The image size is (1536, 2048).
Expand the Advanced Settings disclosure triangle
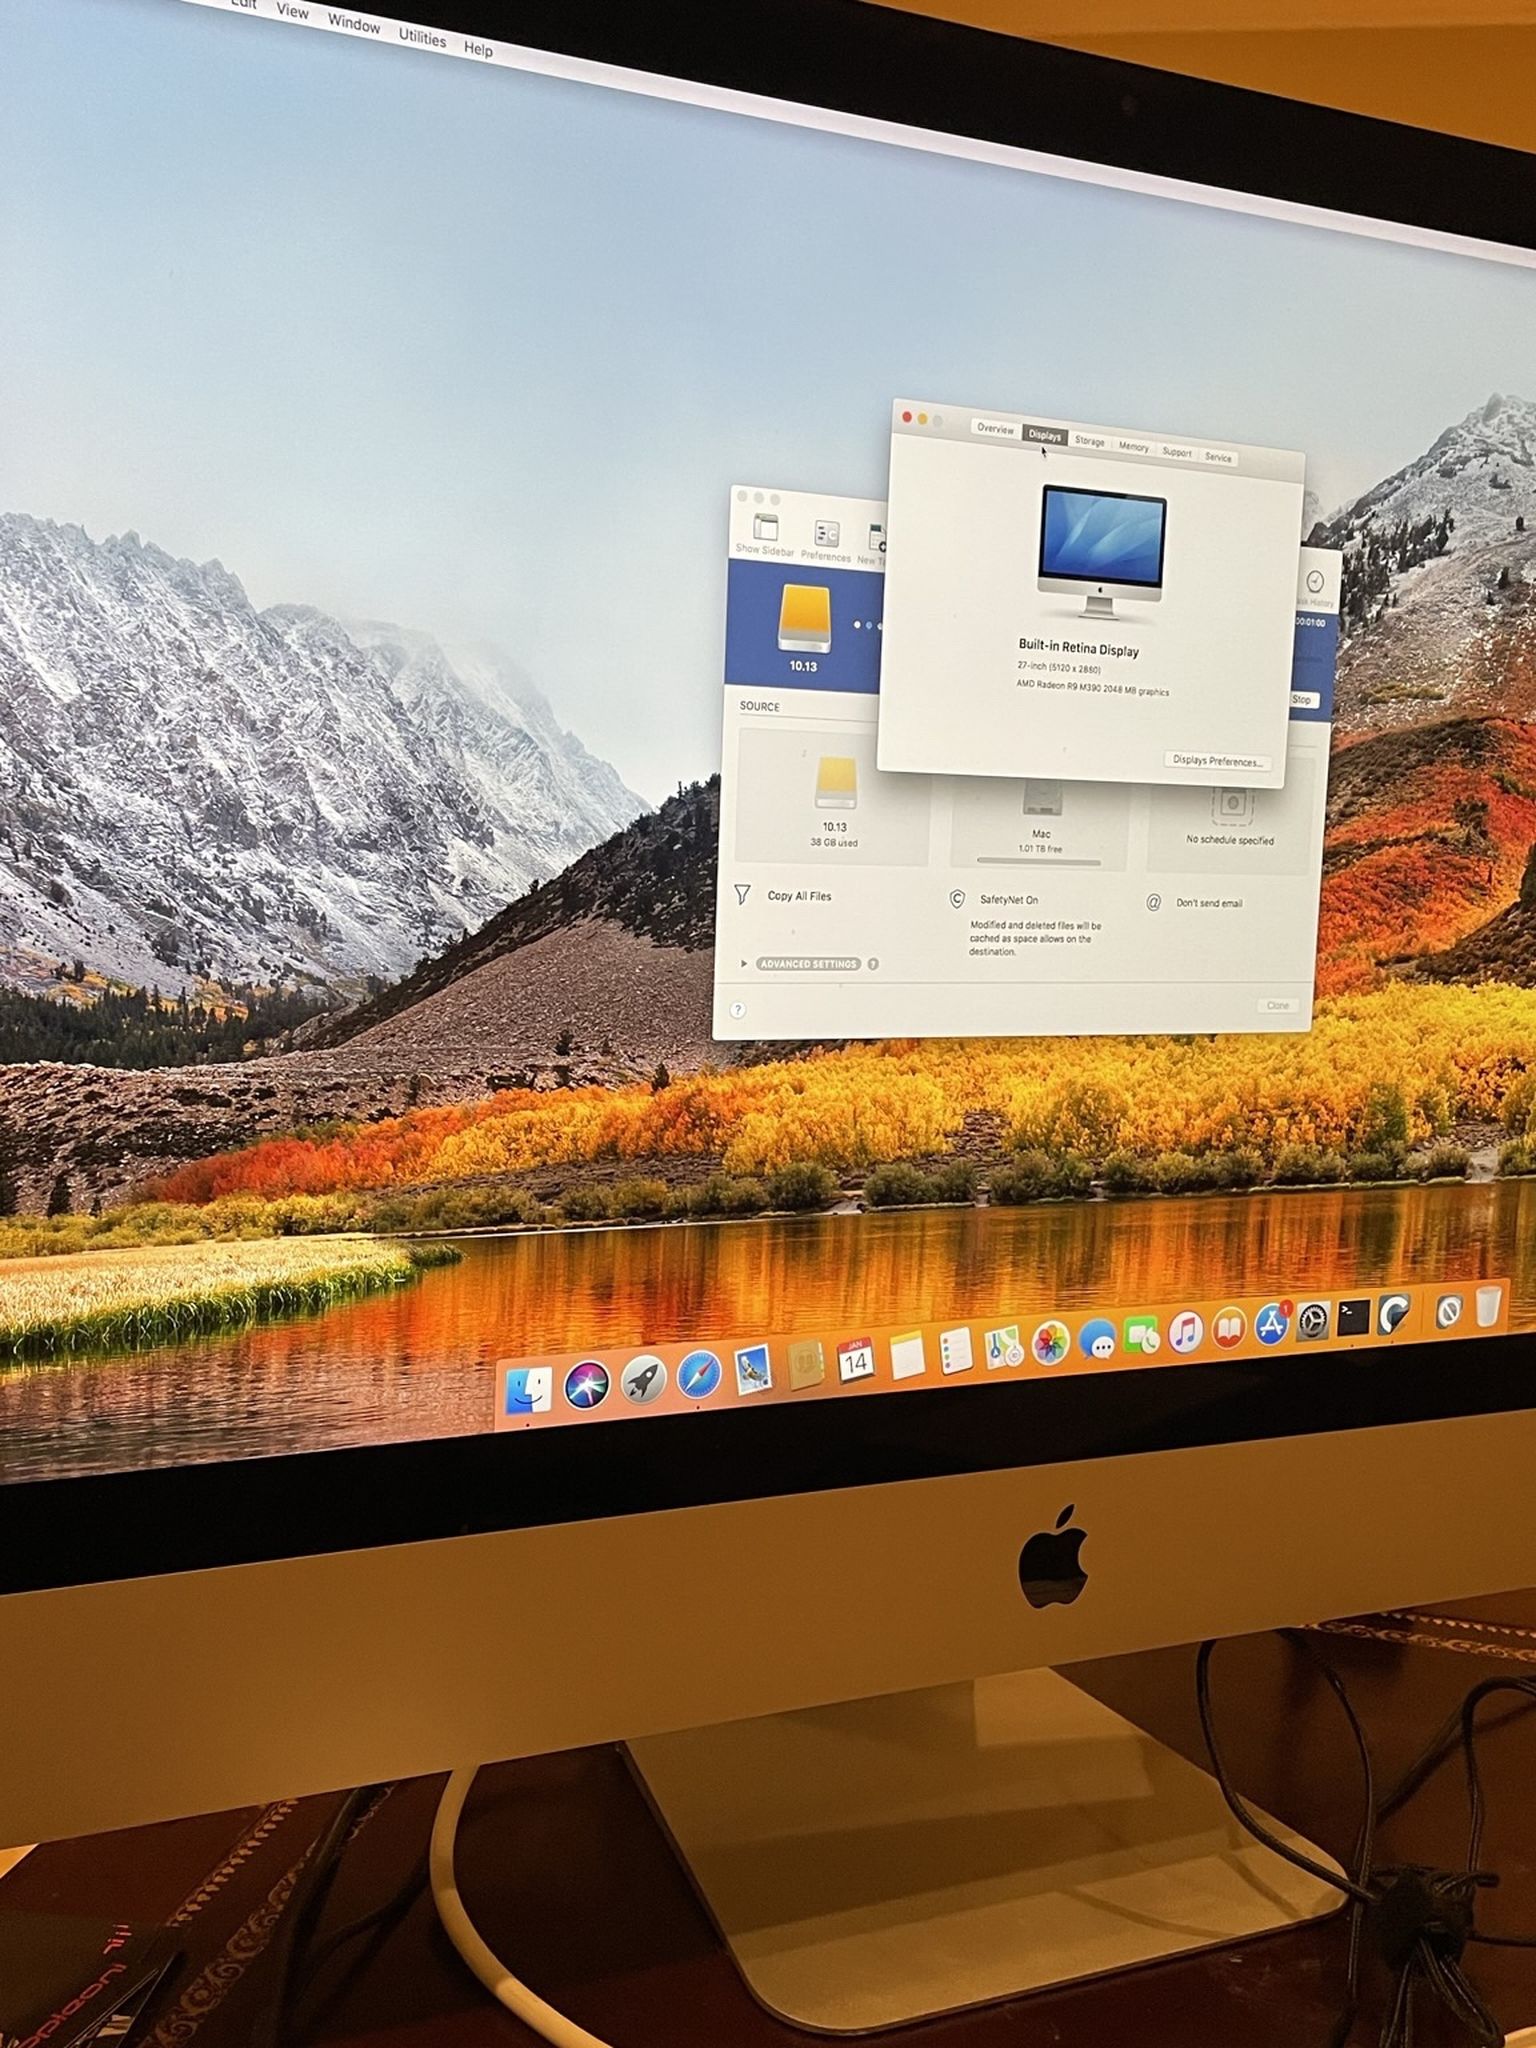tap(744, 963)
